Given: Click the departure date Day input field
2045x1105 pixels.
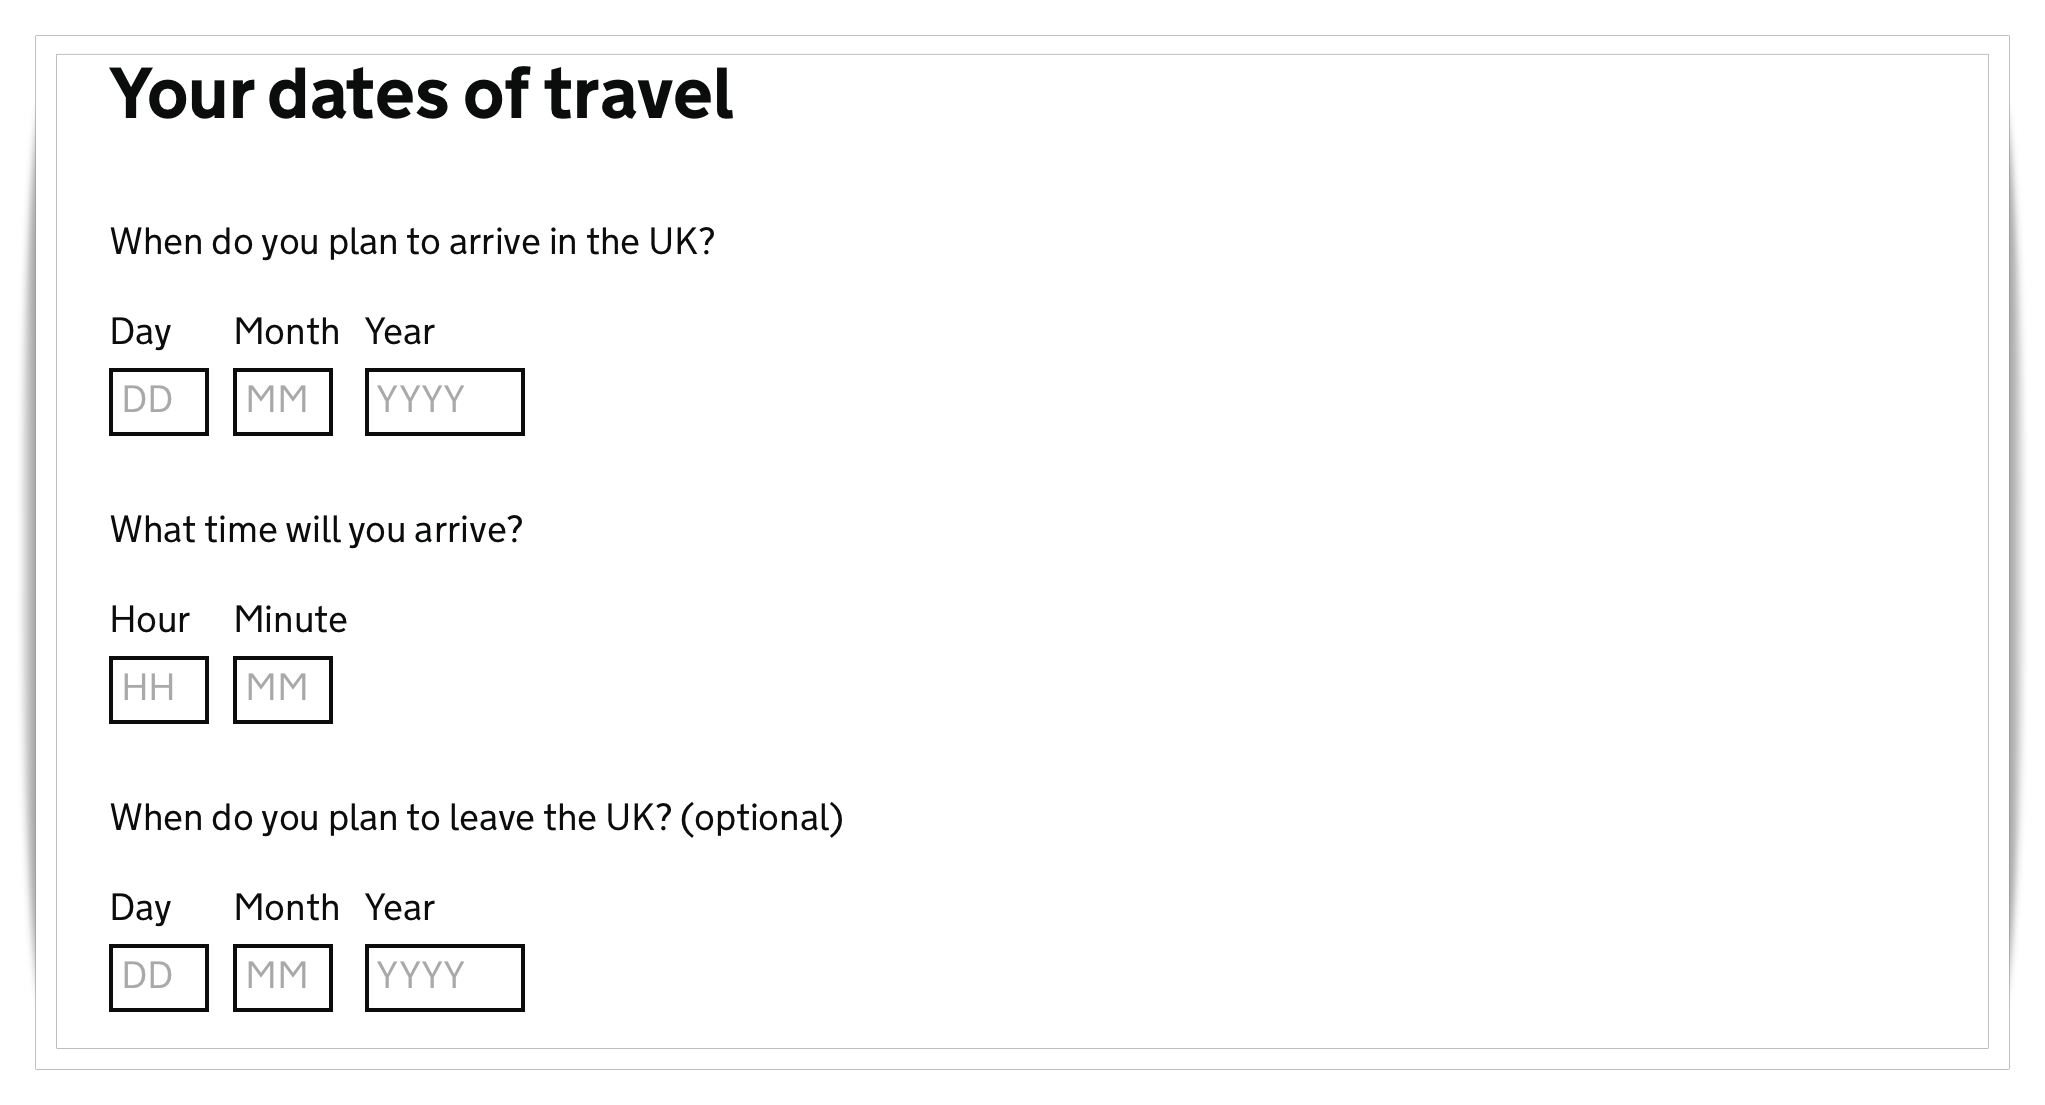Looking at the screenshot, I should click(158, 977).
